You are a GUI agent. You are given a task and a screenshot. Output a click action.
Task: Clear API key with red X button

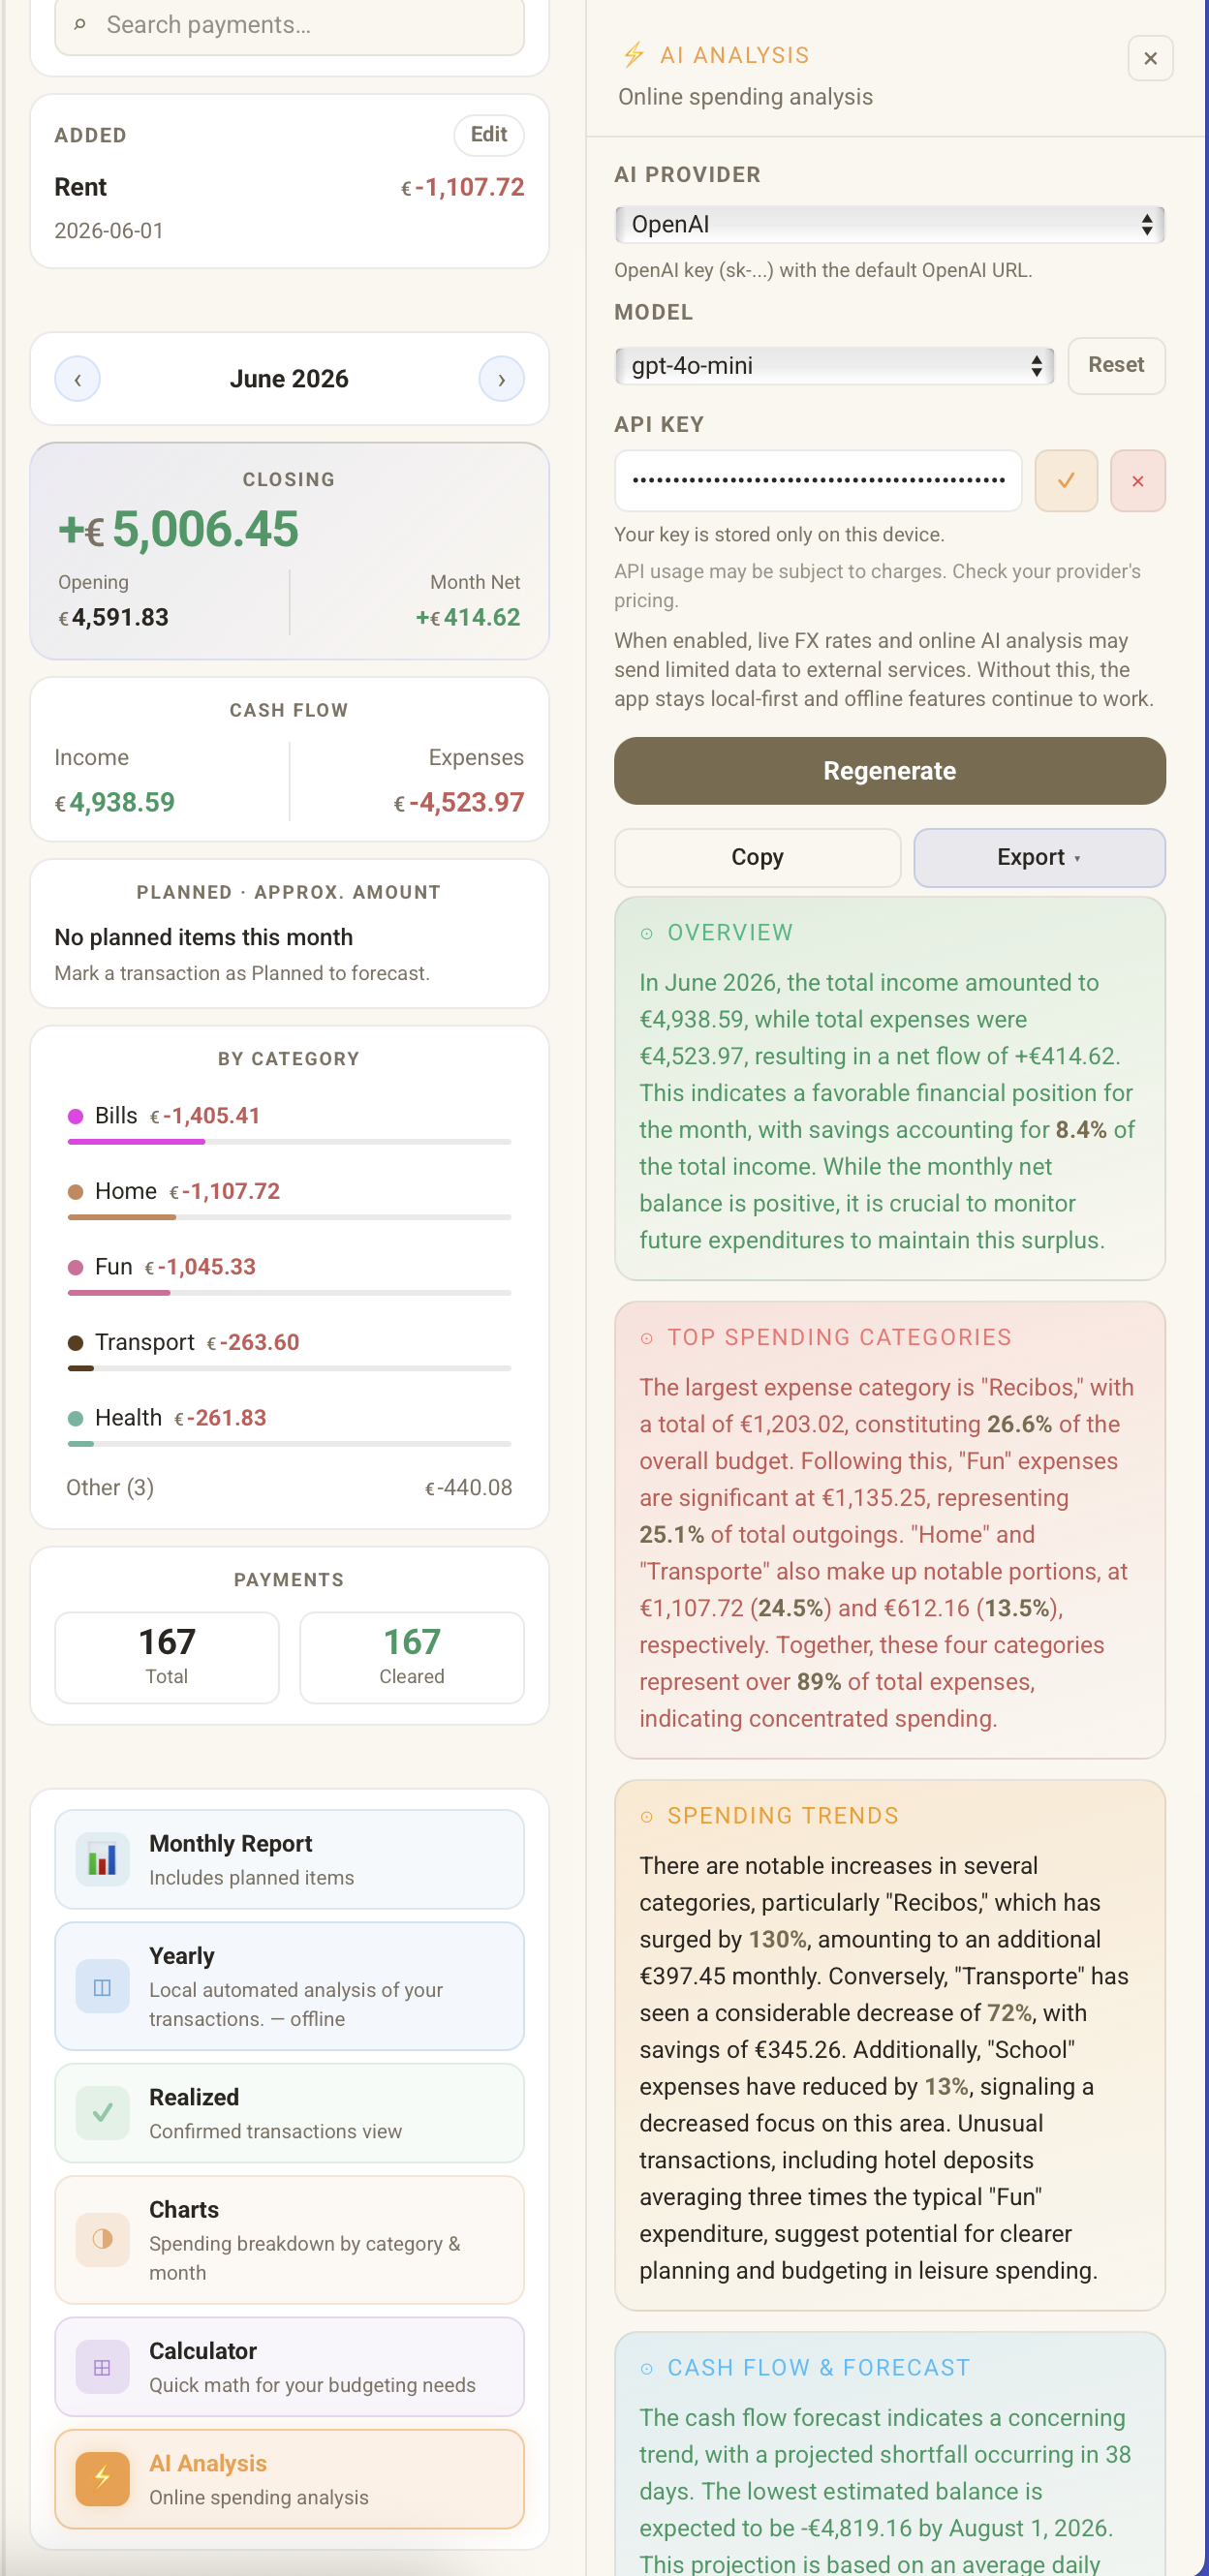1137,481
